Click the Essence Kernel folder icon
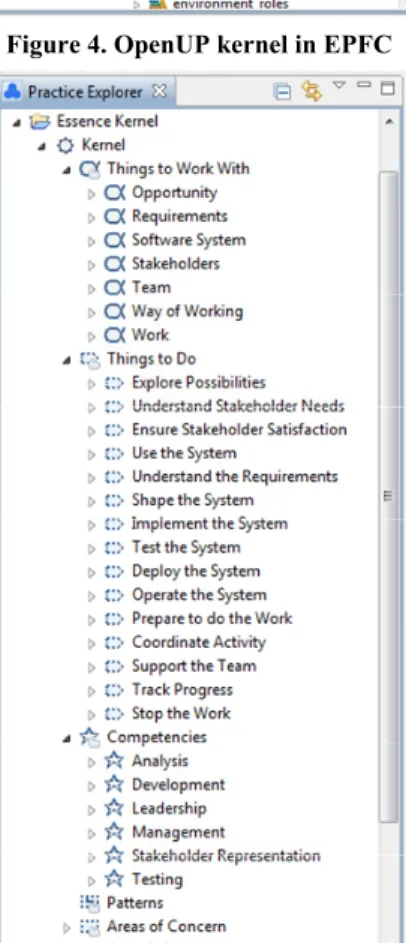The height and width of the screenshot is (943, 406). point(40,121)
